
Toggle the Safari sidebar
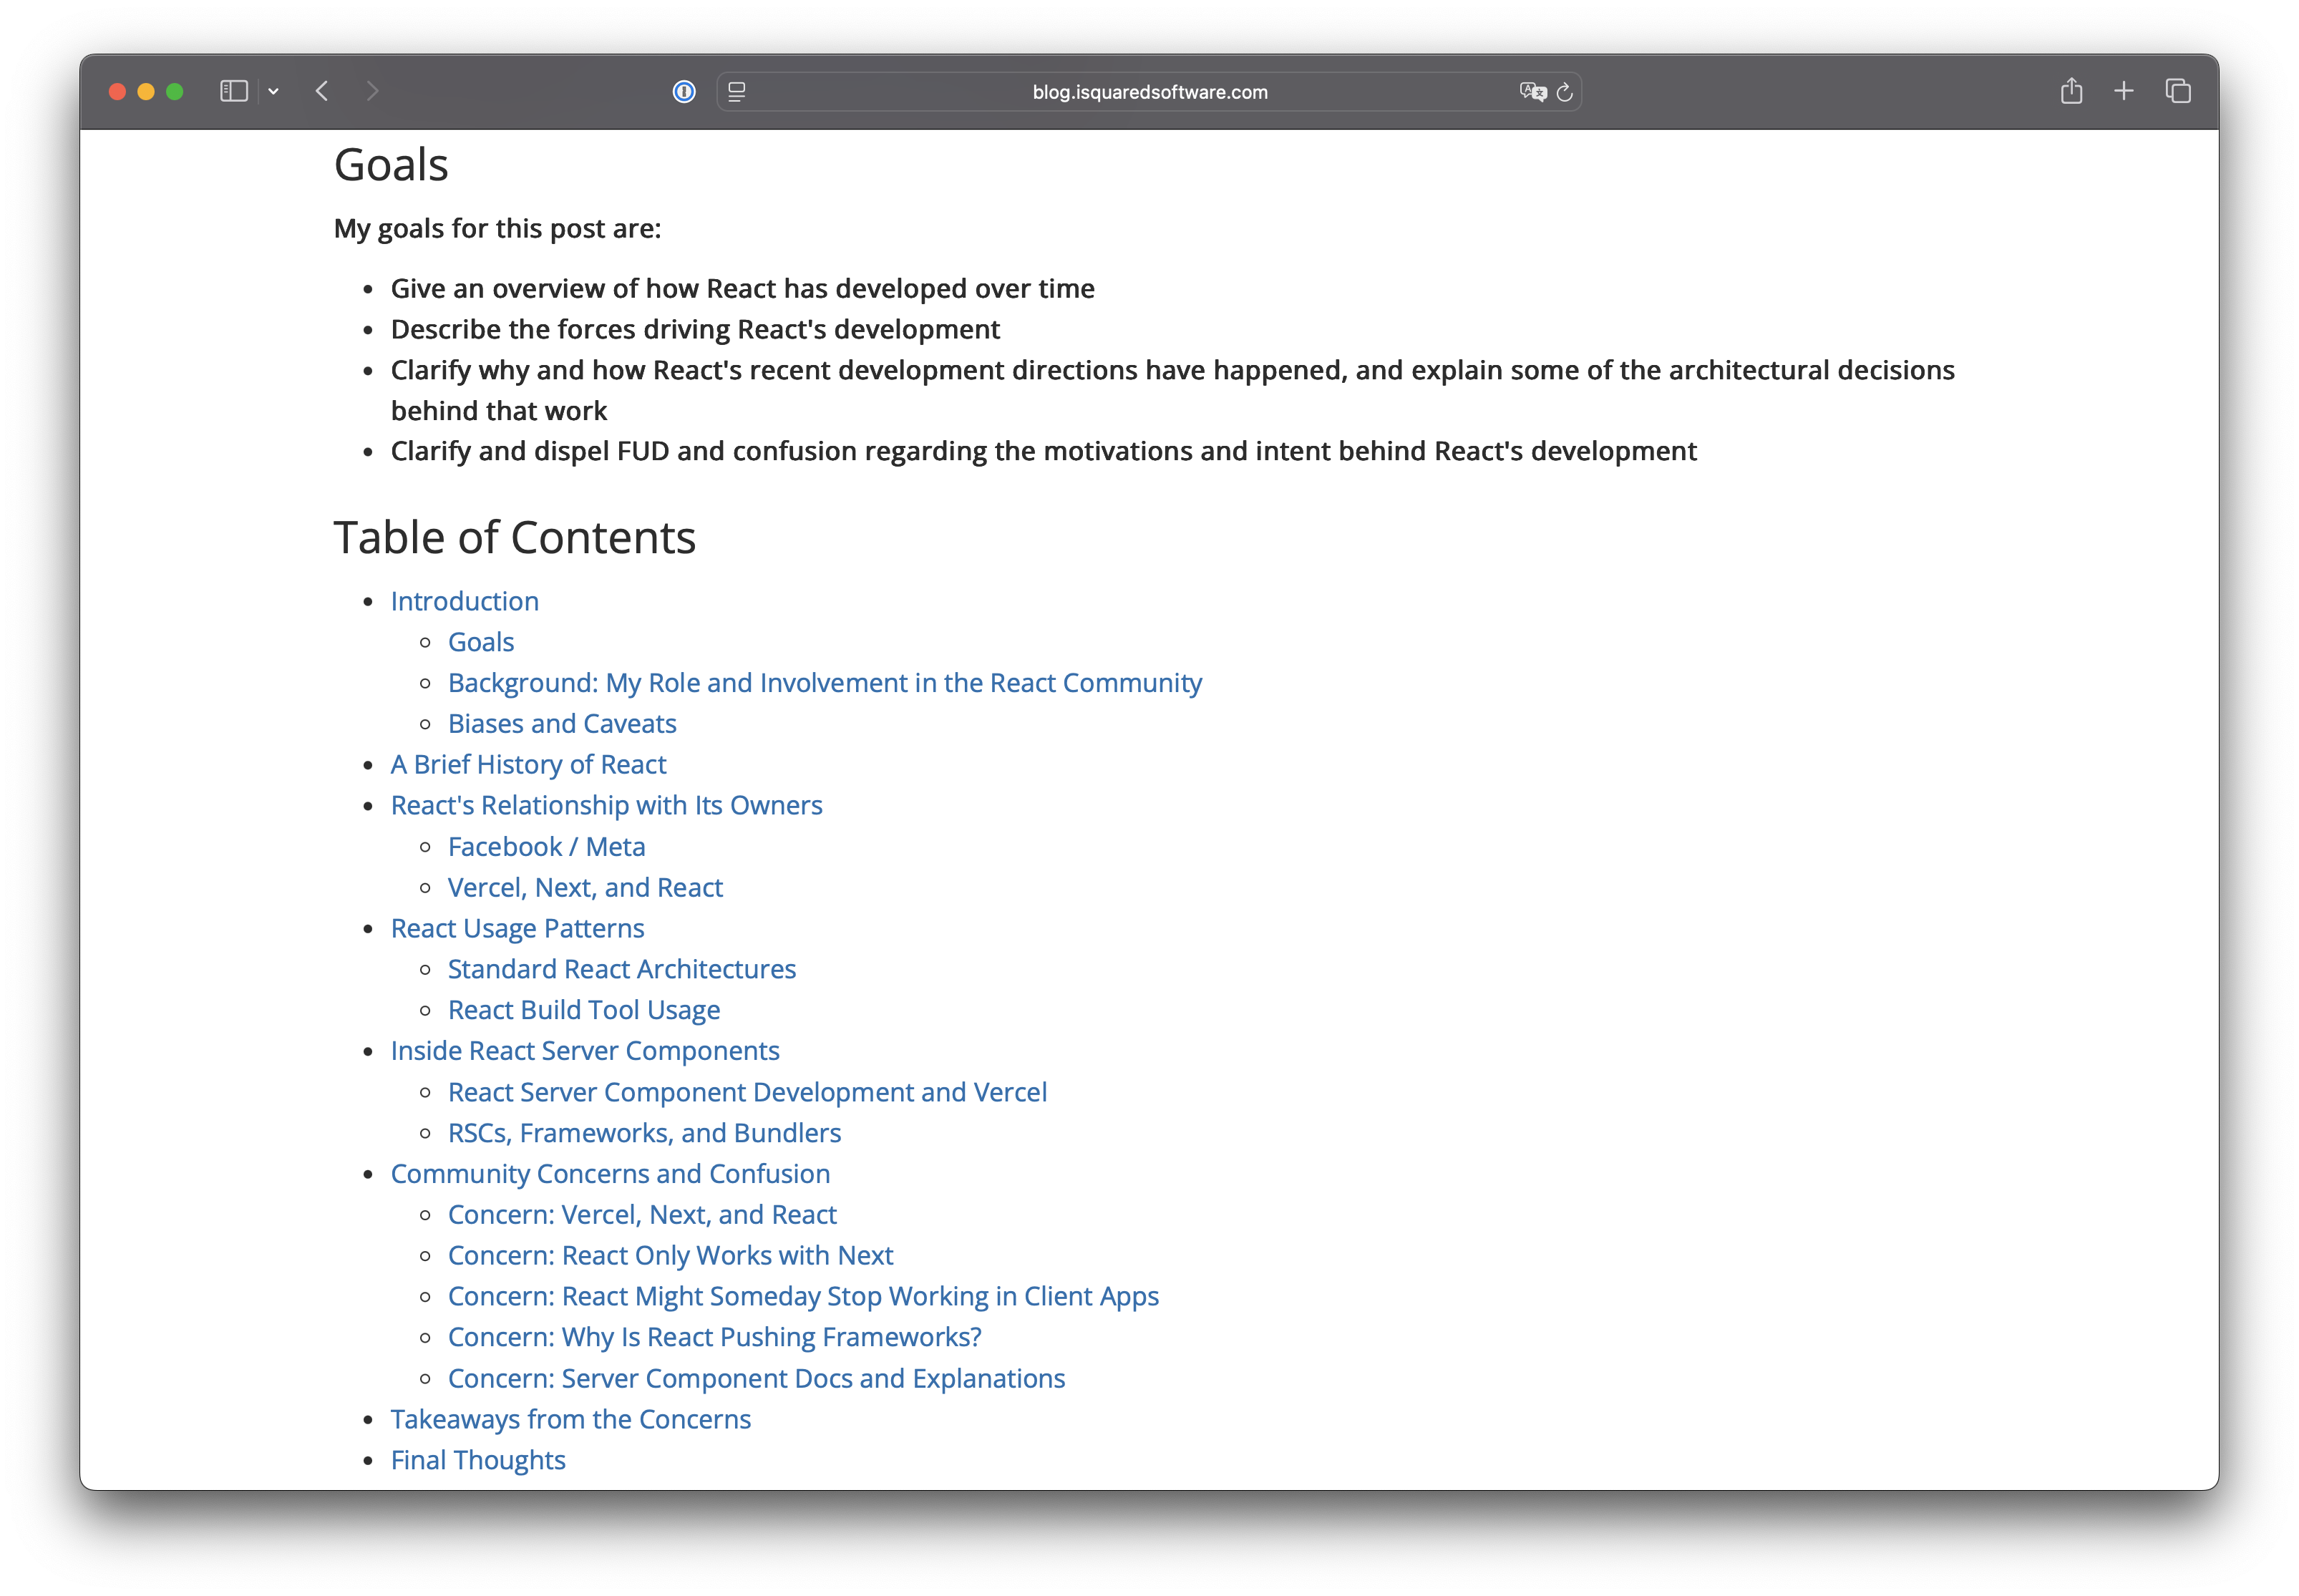233,91
